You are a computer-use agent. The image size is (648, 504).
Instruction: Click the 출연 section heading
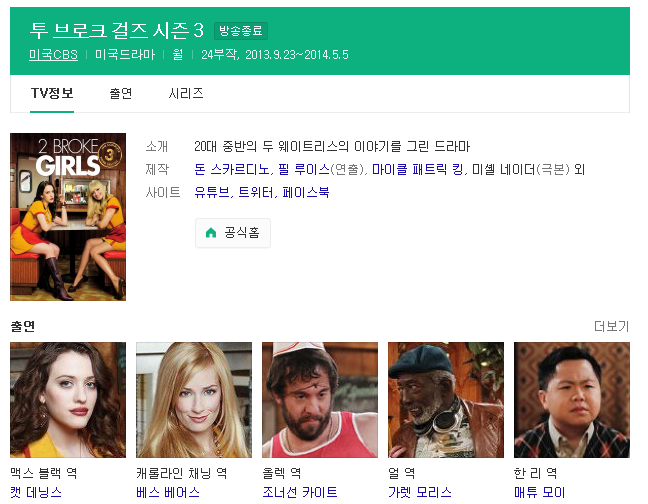[x=22, y=326]
